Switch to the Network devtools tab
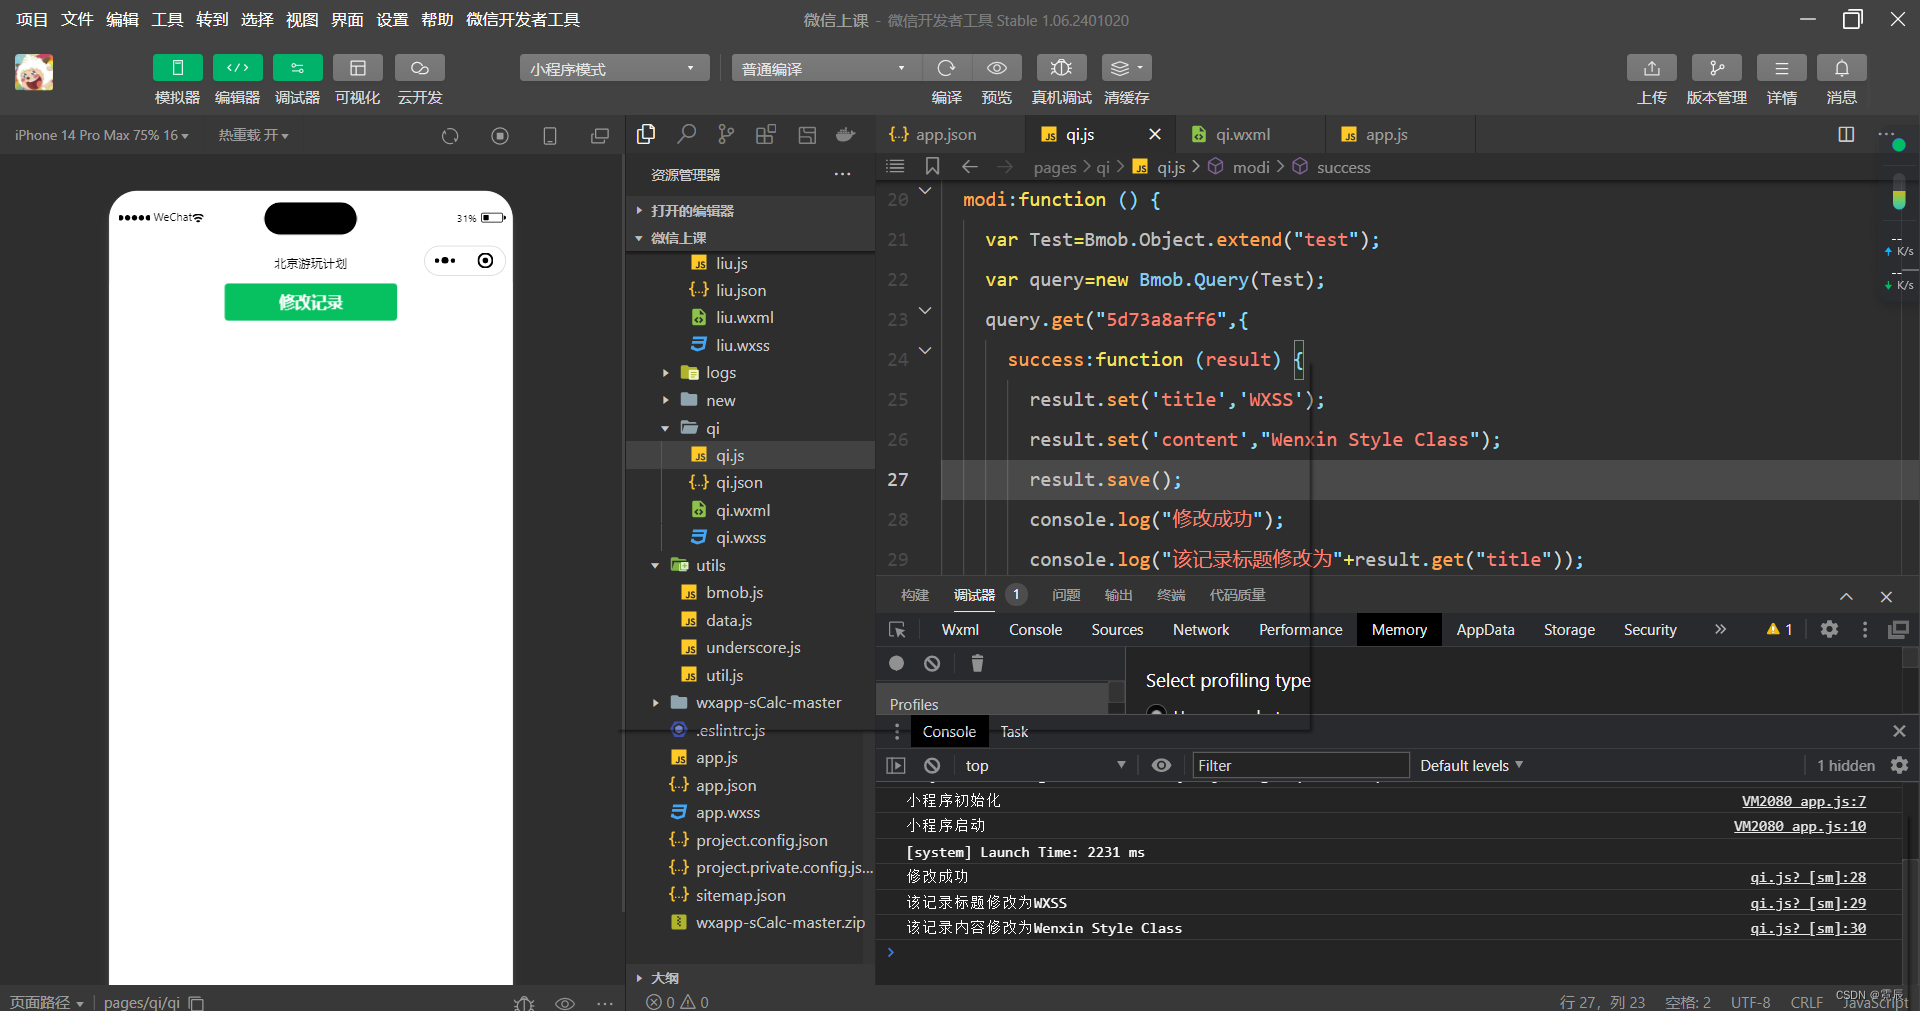Image resolution: width=1920 pixels, height=1011 pixels. 1201,629
